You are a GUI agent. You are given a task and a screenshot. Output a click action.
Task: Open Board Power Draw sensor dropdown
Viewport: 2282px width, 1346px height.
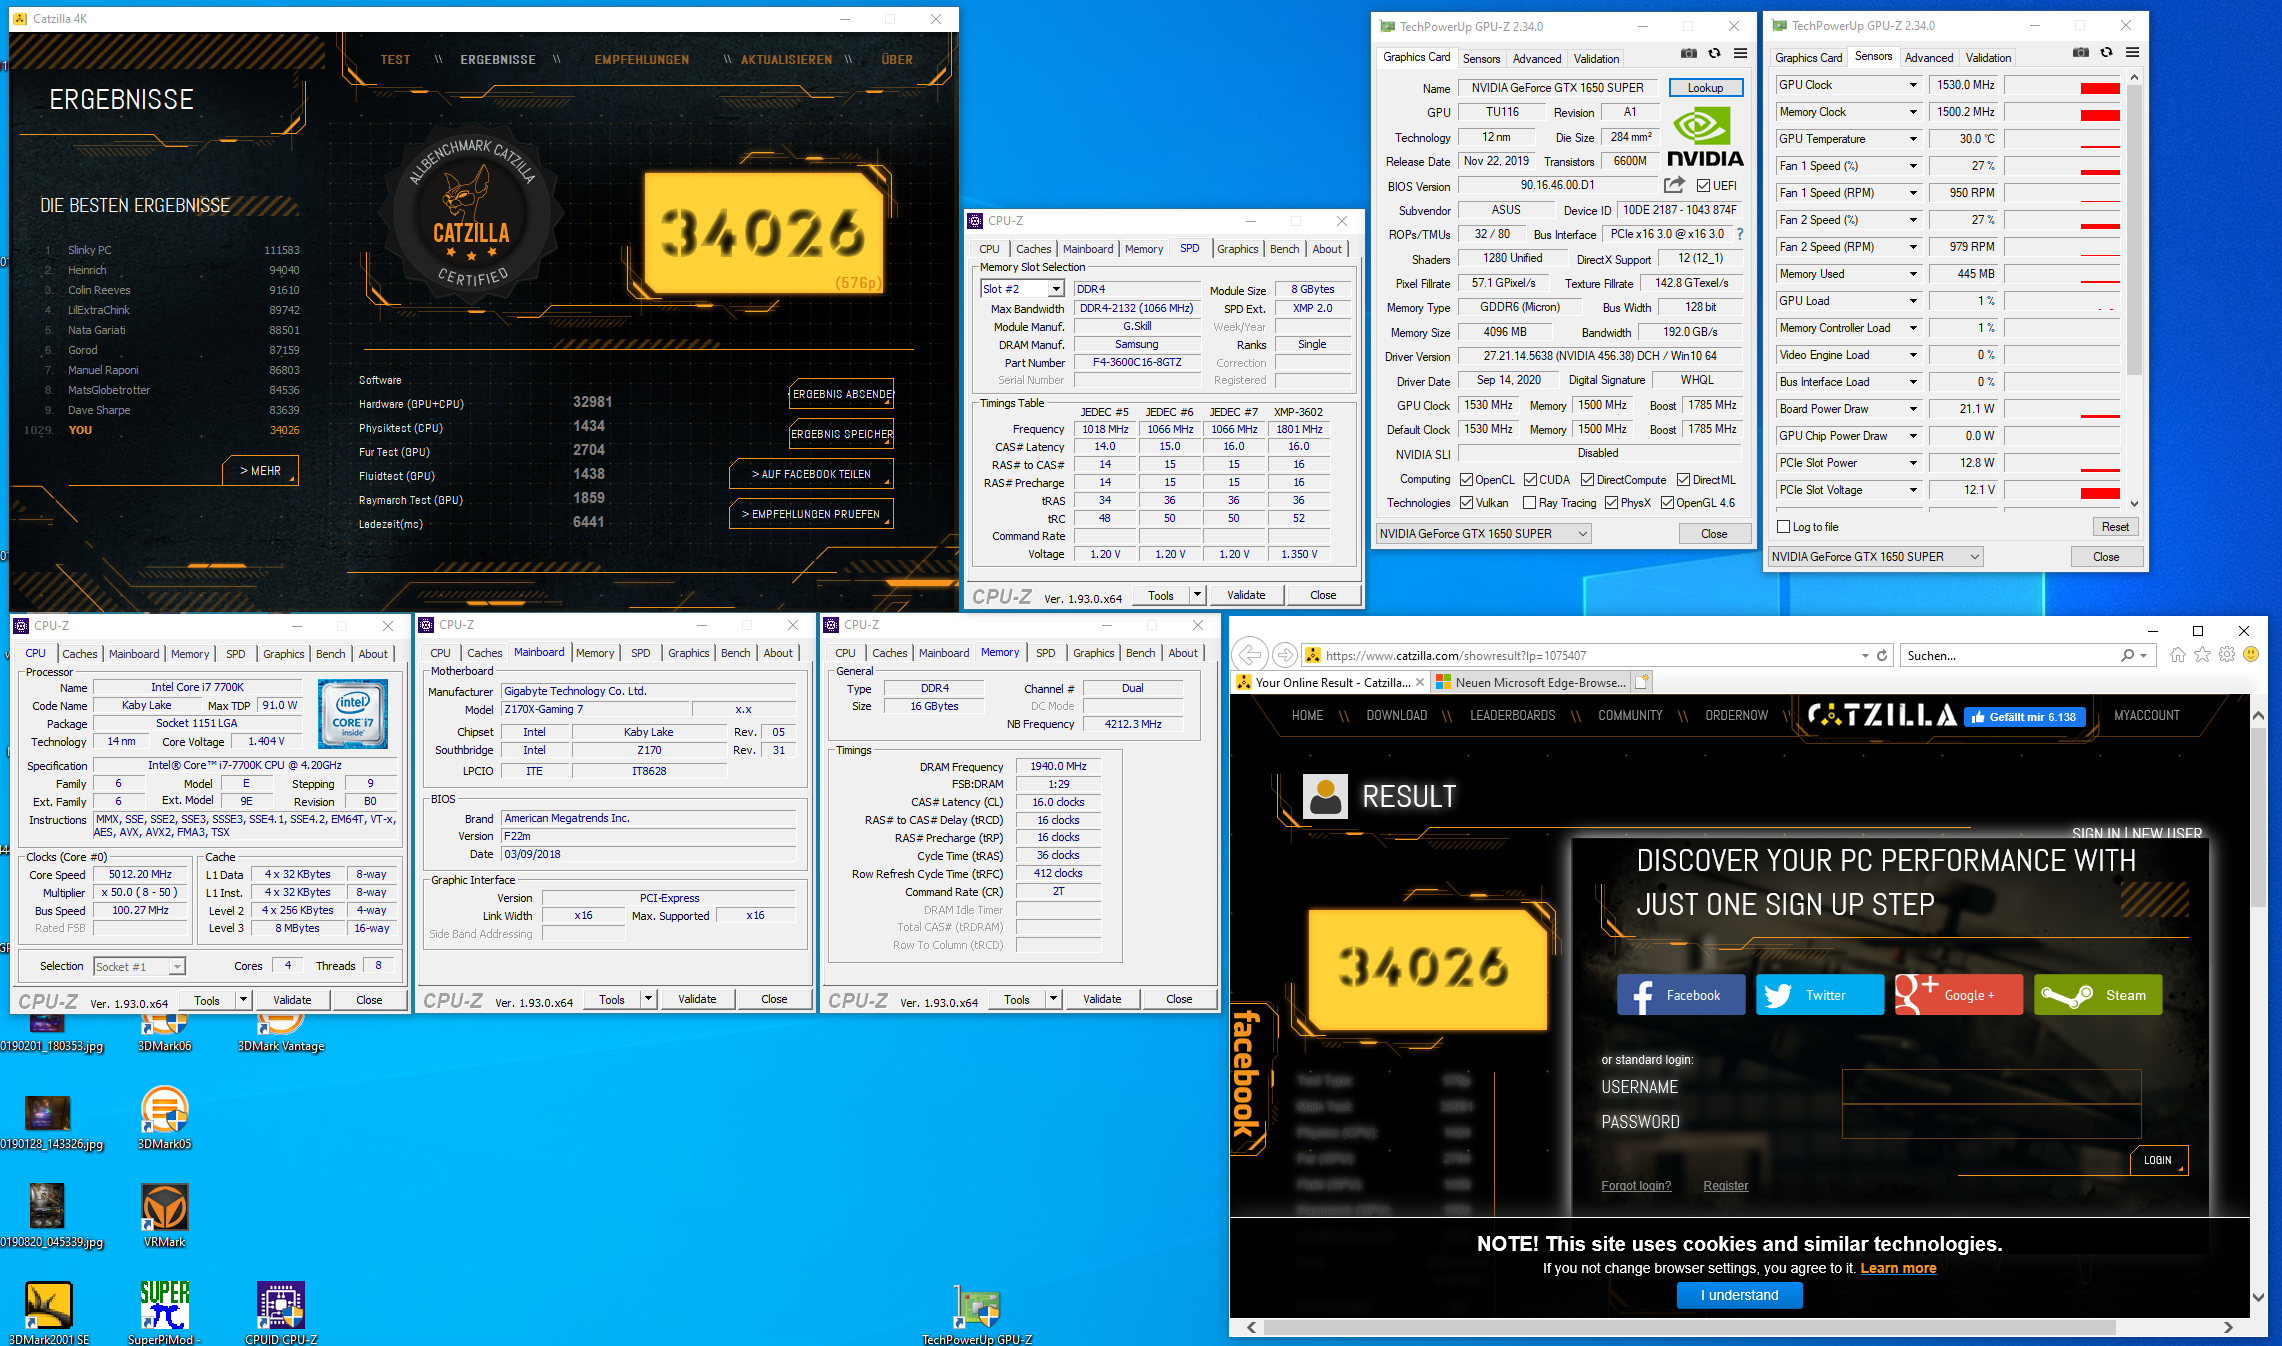tap(1914, 409)
